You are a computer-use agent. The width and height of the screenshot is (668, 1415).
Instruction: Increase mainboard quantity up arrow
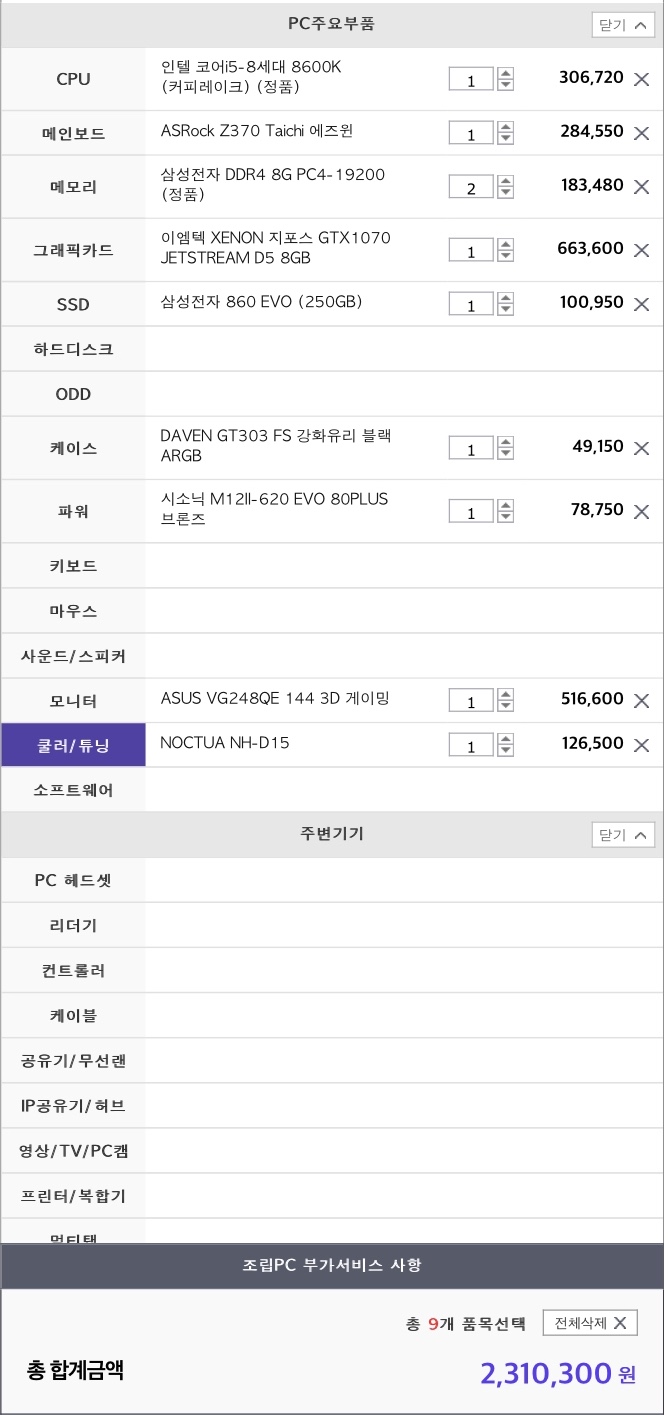click(x=505, y=127)
